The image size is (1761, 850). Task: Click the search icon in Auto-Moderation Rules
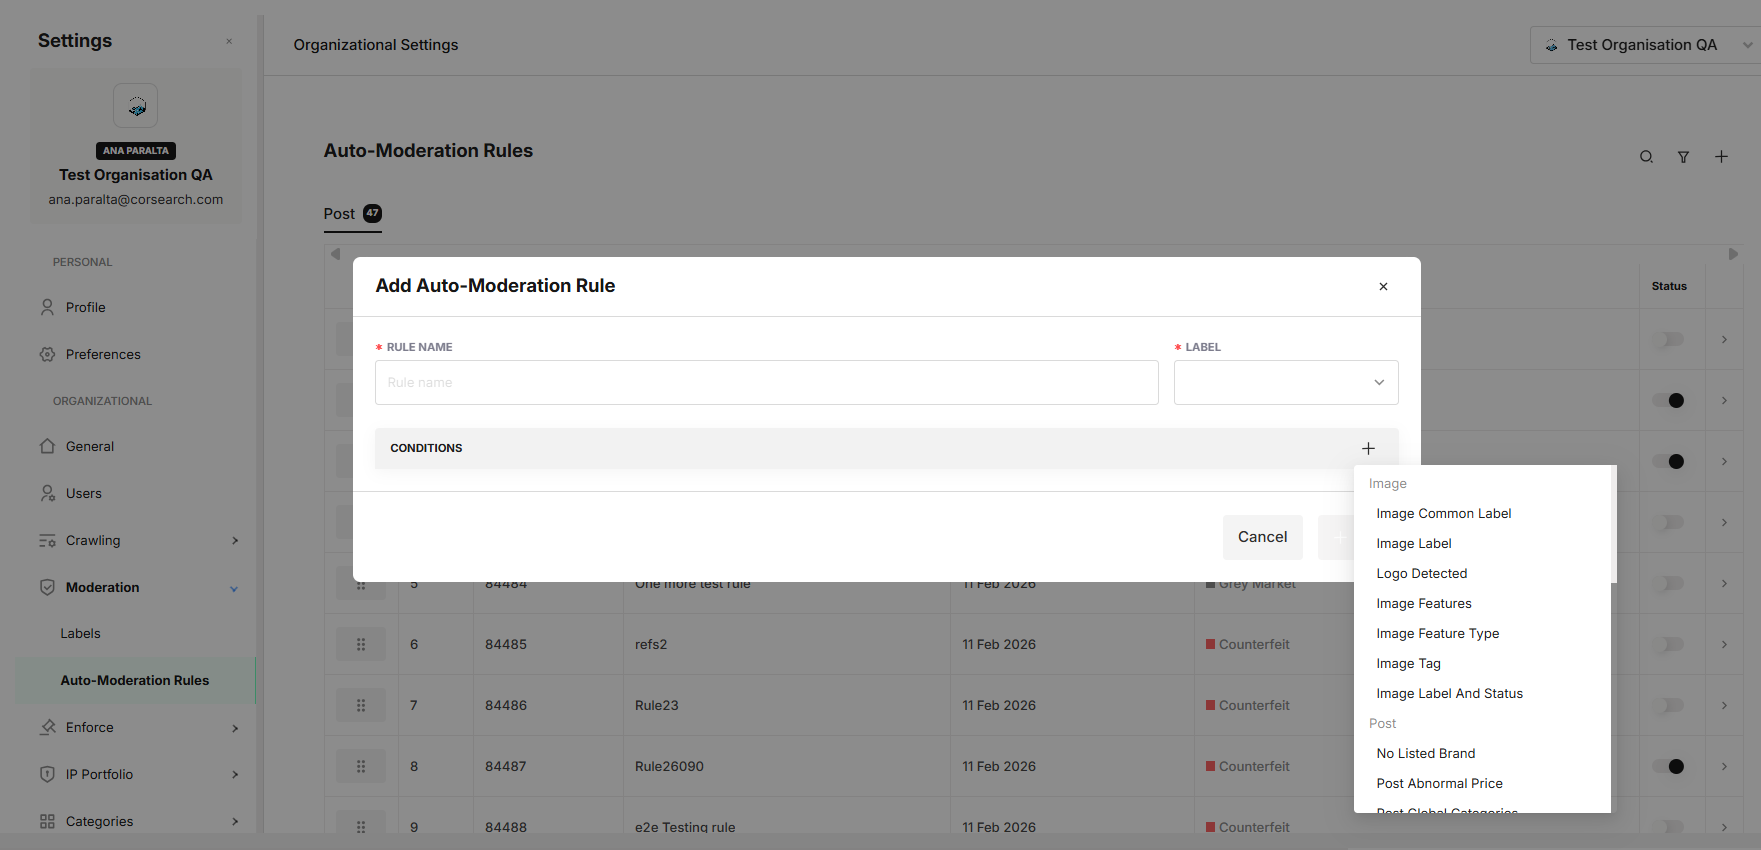coord(1646,157)
